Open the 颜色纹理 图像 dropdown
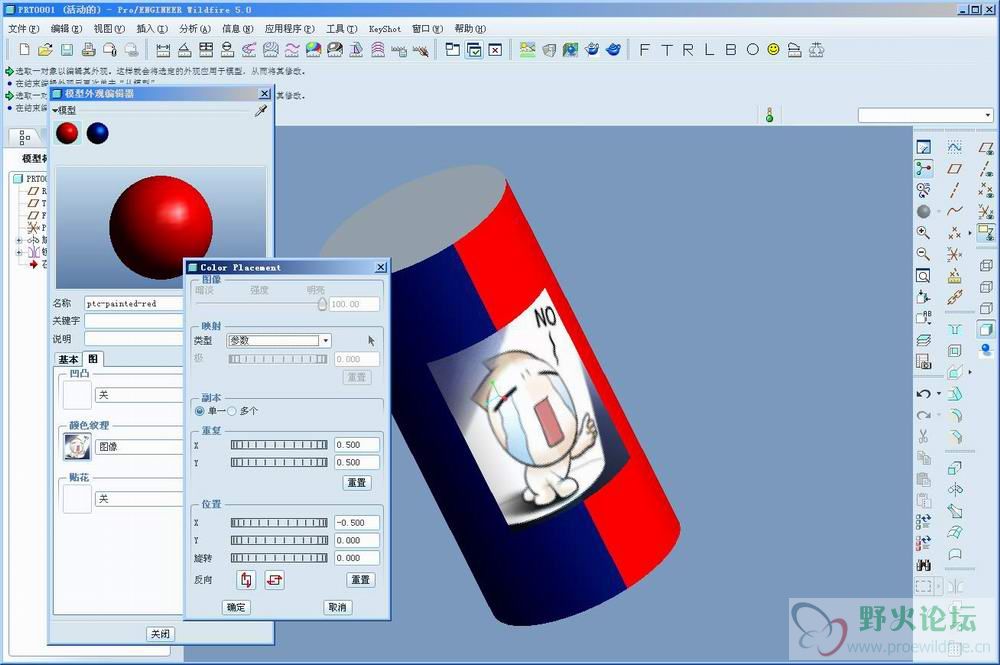Screen dimensions: 1000x665 (x=138, y=447)
